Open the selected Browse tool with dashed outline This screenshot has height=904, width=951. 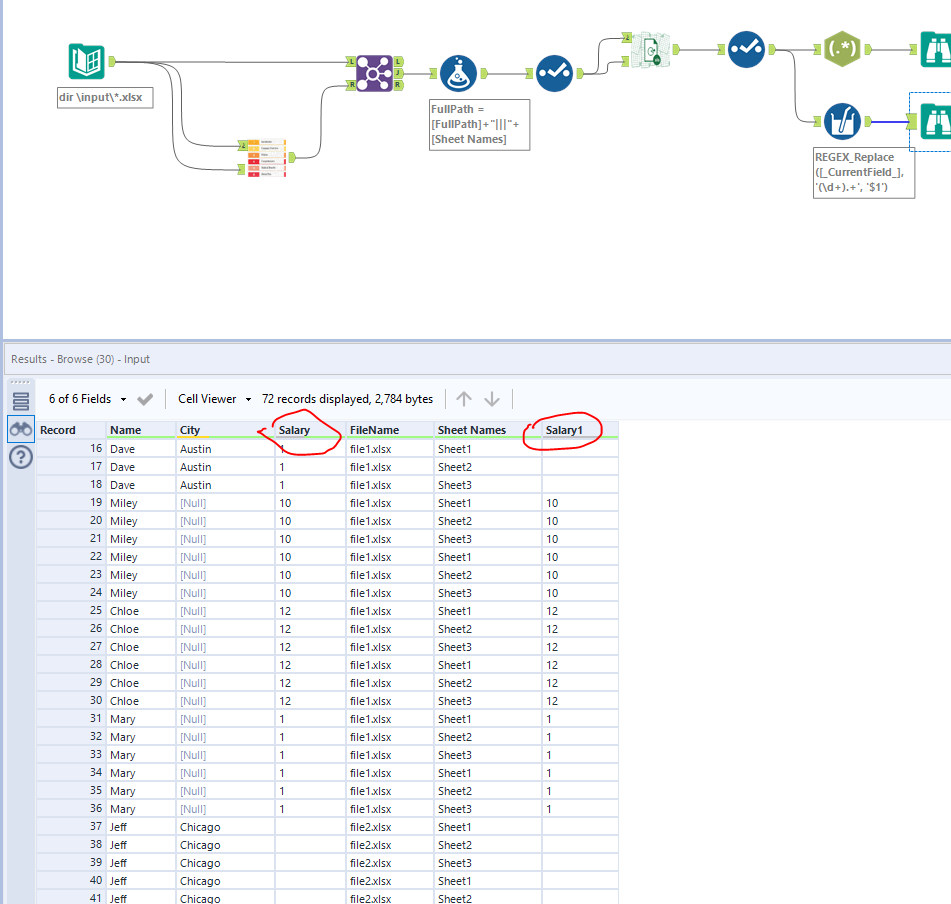pyautogui.click(x=937, y=121)
